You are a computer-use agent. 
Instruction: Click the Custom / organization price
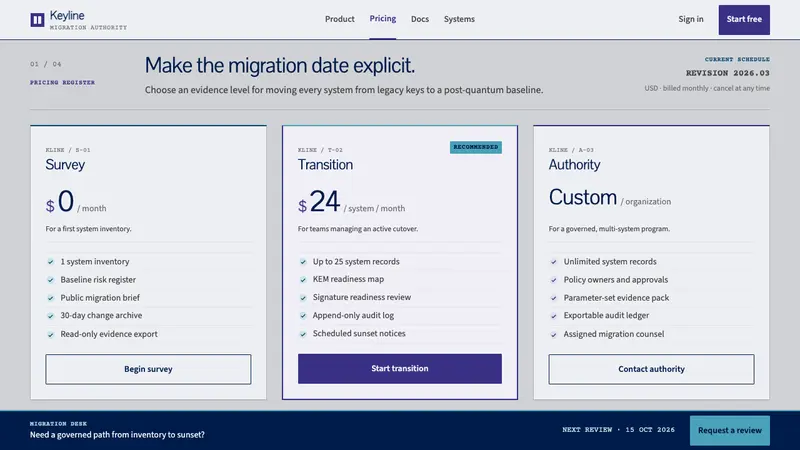[x=610, y=198]
